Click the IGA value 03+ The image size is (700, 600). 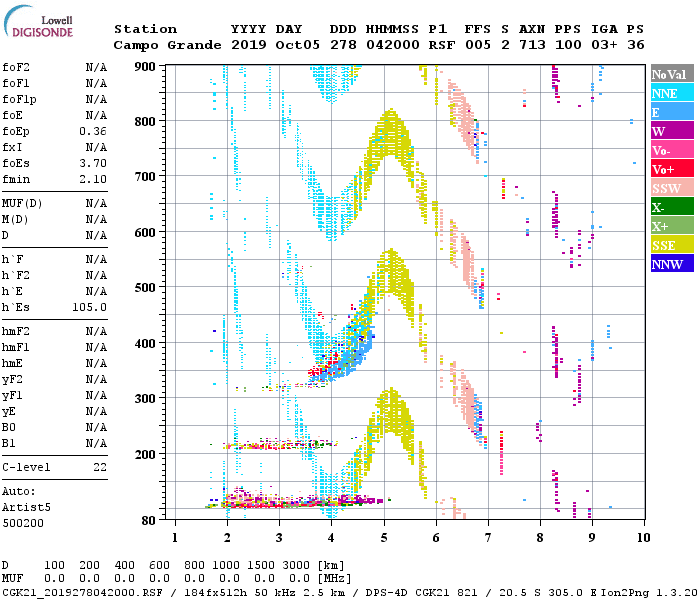point(604,45)
